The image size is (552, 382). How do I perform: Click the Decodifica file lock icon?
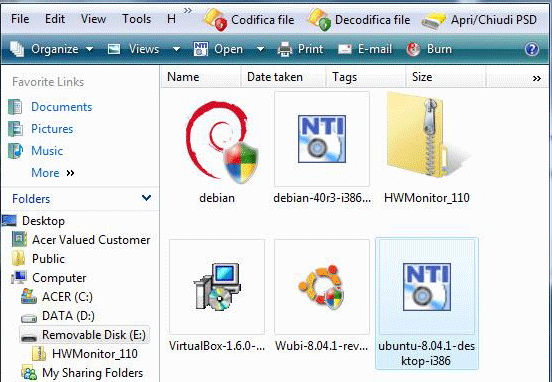point(320,20)
